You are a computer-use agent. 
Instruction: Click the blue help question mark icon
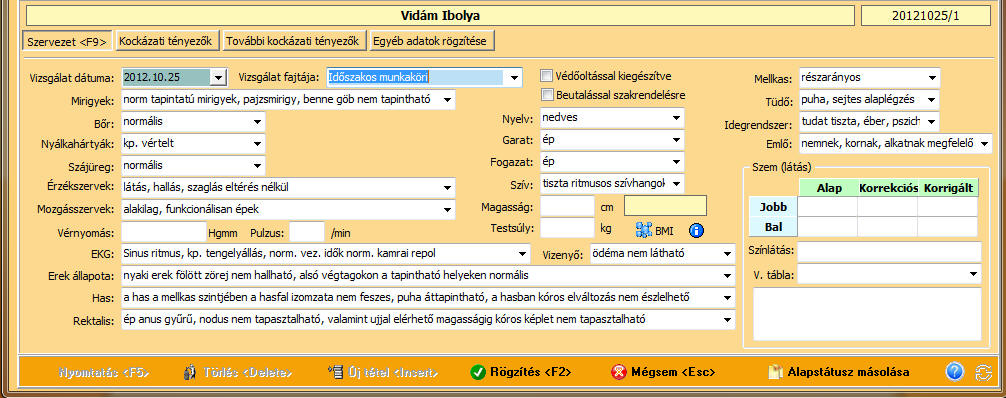click(x=955, y=371)
